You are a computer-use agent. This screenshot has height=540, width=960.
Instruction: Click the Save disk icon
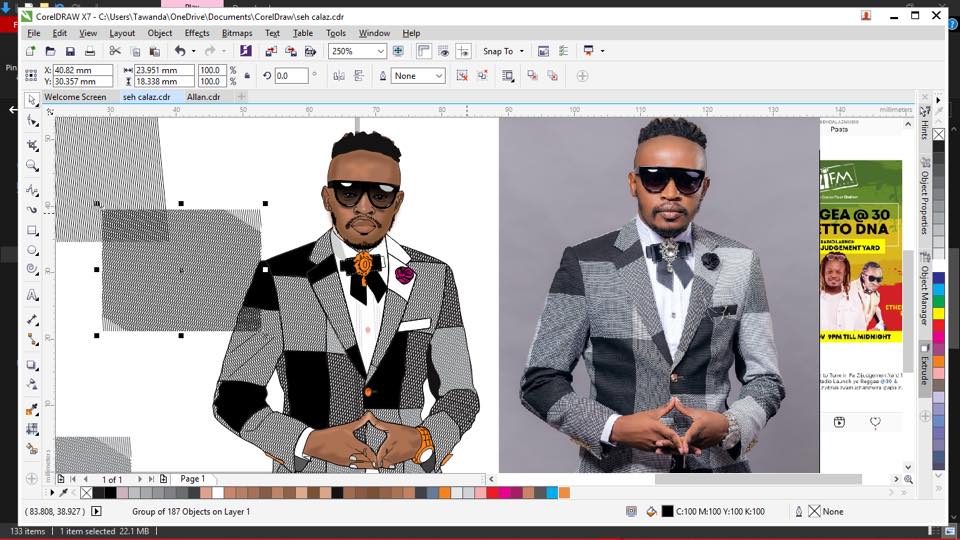point(70,51)
